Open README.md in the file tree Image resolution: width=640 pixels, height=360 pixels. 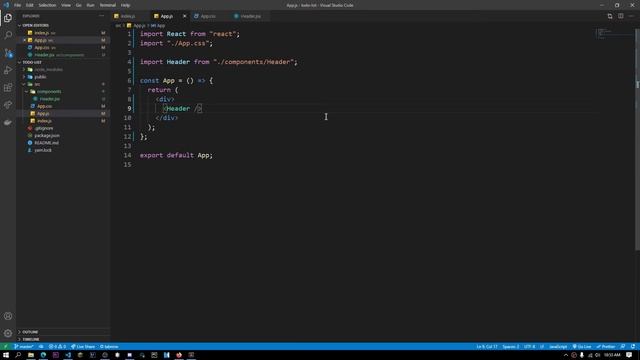tap(46, 143)
